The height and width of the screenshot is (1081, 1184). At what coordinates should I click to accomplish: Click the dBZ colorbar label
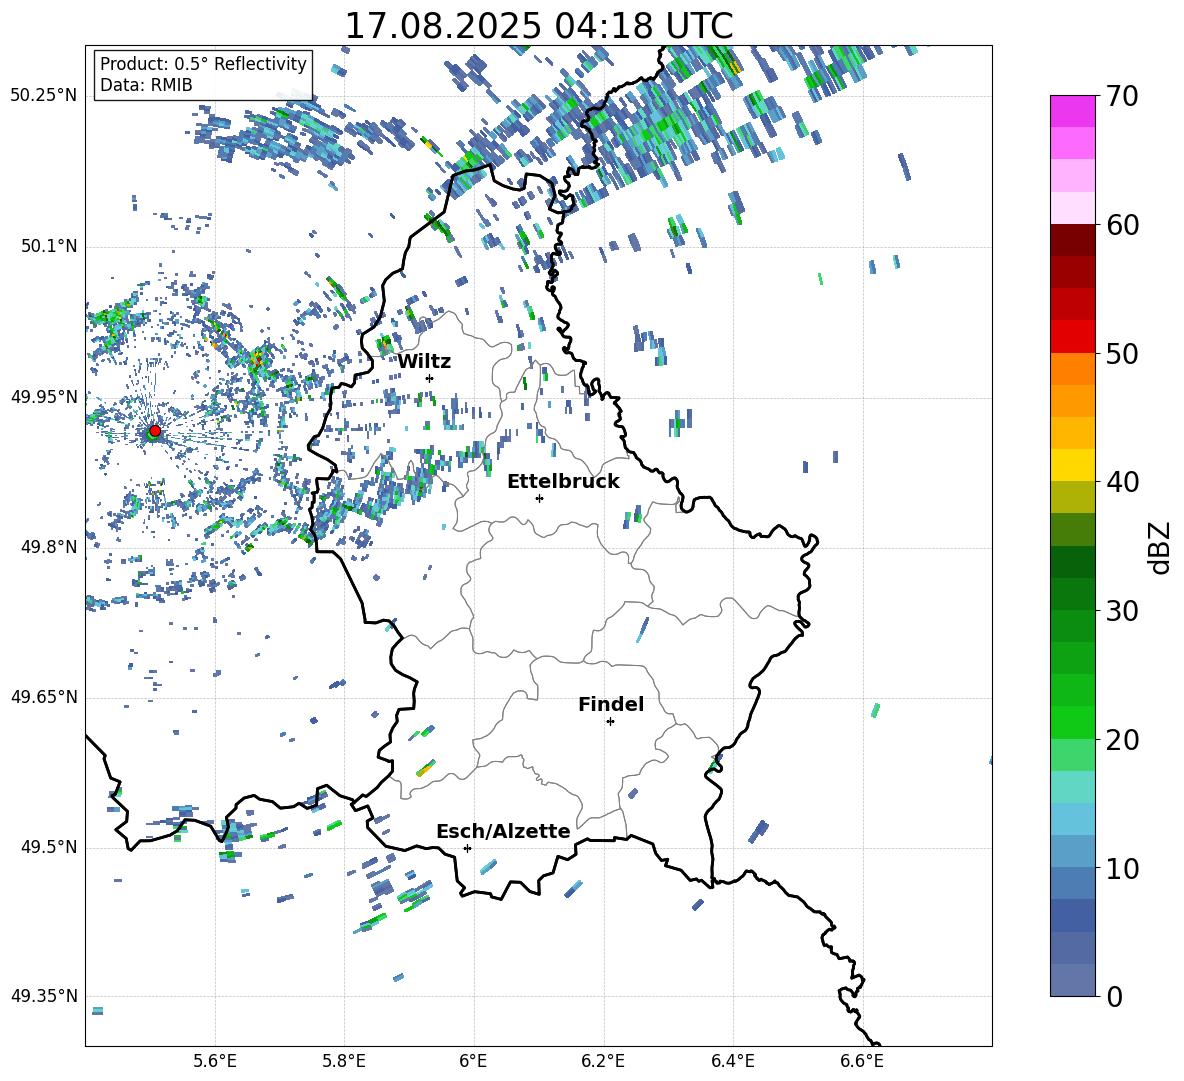pos(1158,547)
